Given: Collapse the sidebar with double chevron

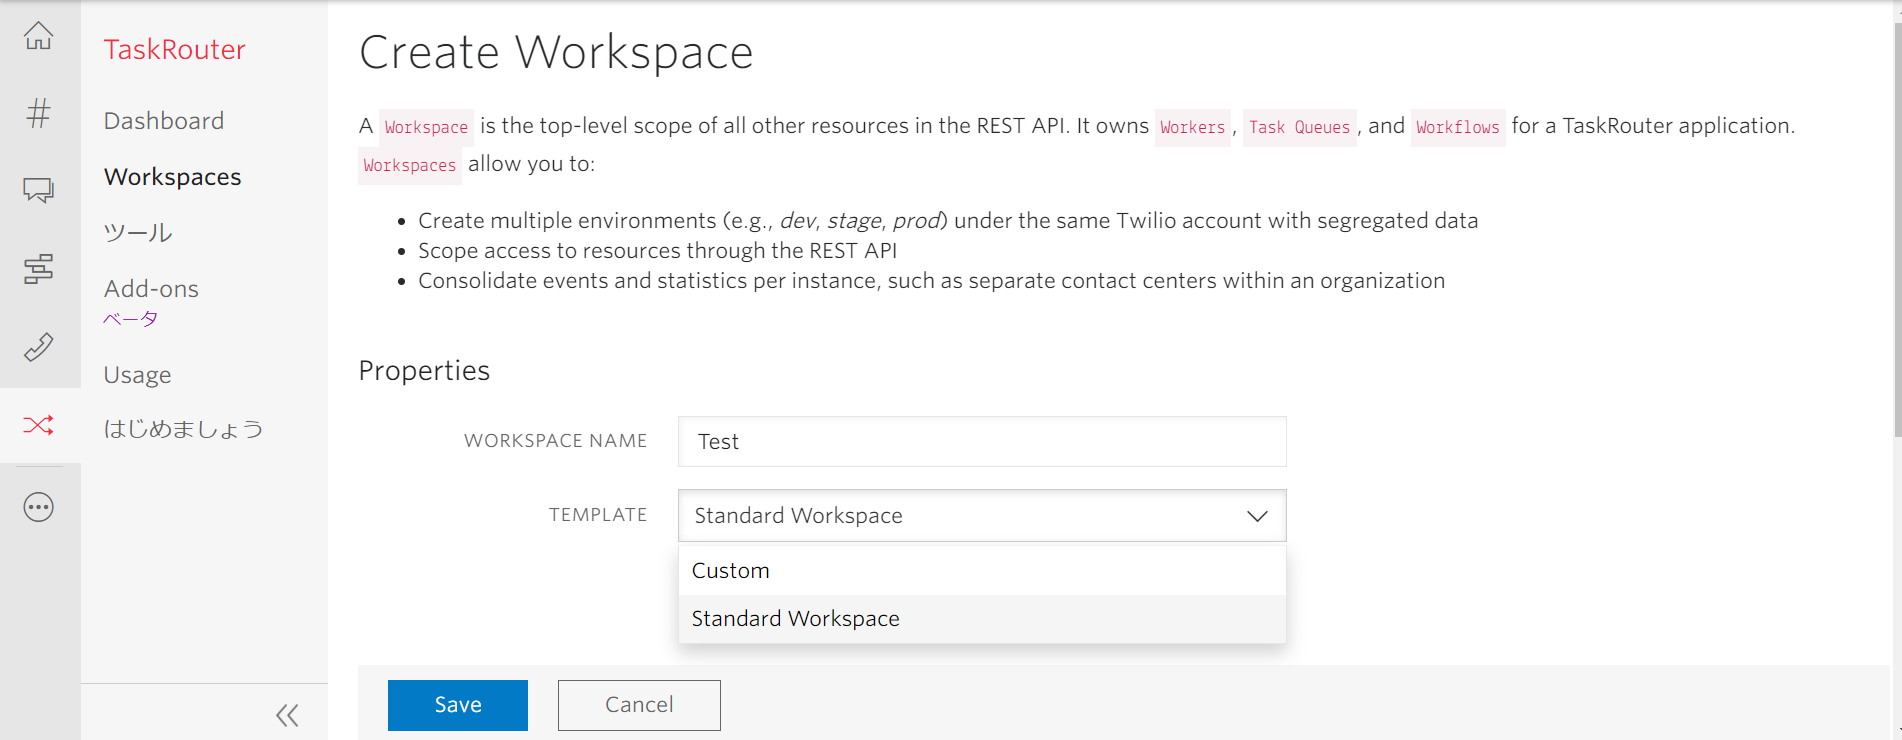Looking at the screenshot, I should coord(287,715).
